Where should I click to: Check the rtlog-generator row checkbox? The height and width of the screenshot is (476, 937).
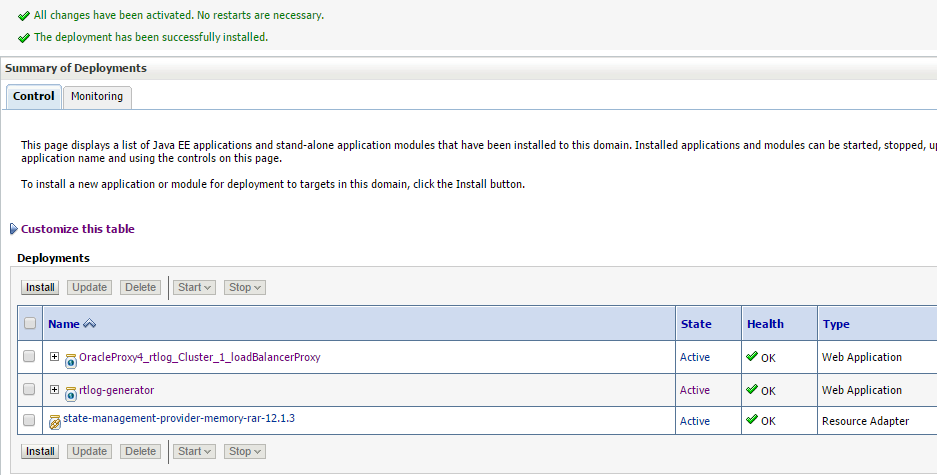[x=29, y=389]
